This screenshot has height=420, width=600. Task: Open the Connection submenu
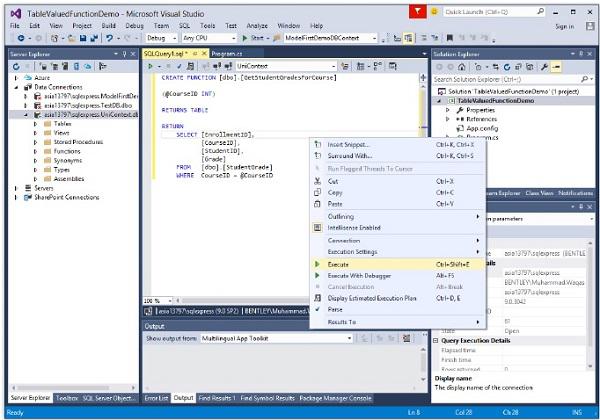click(x=398, y=241)
